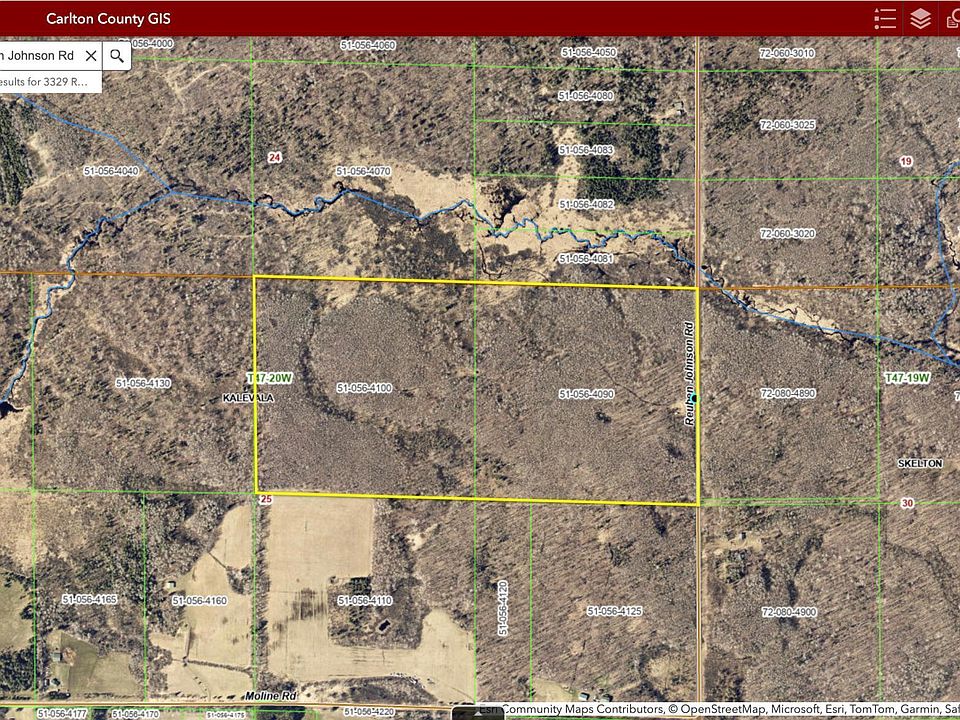
Task: Click the SKELTON township label
Action: 920,463
